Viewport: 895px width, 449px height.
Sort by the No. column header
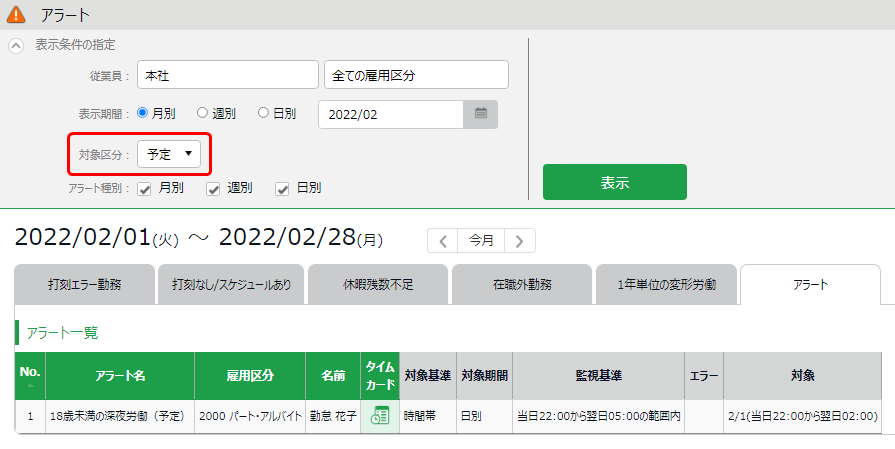coord(30,376)
